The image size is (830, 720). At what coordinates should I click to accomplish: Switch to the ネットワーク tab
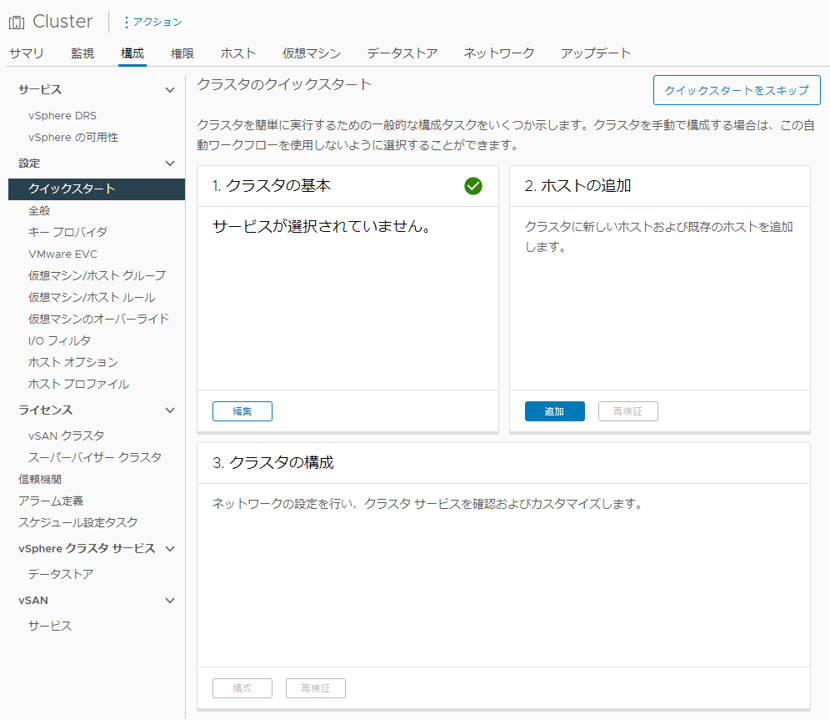click(499, 53)
